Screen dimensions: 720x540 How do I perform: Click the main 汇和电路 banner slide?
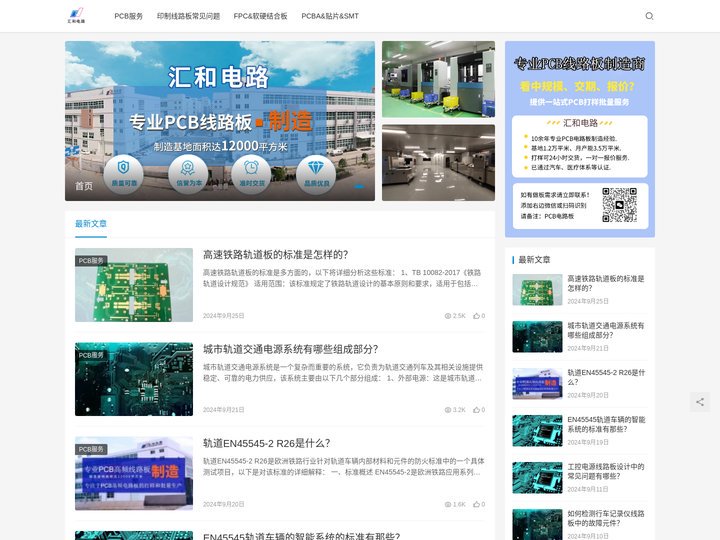(x=220, y=121)
